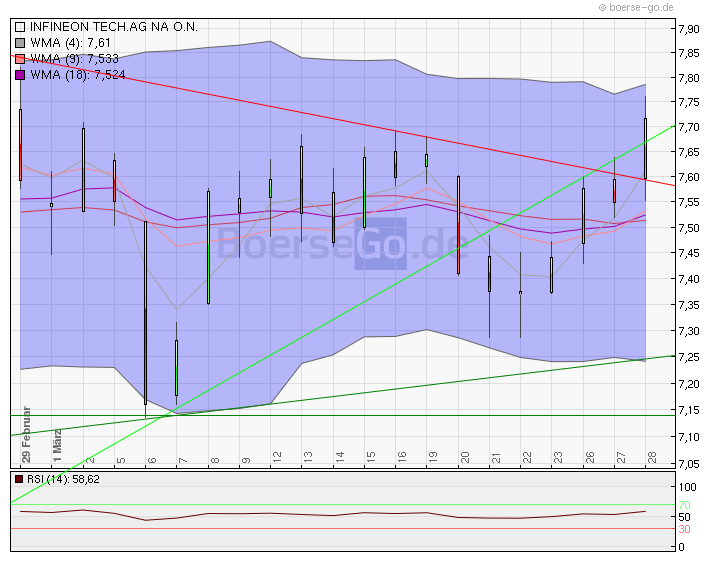Click the salmon WMA (9) legend swatch
Viewport: 720px width, 561px height.
(20, 59)
